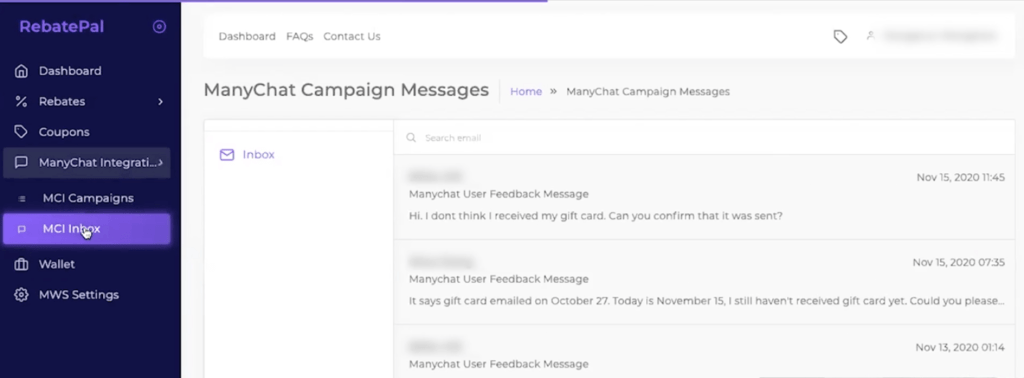
Task: Open the user profile icon menu
Action: point(870,36)
